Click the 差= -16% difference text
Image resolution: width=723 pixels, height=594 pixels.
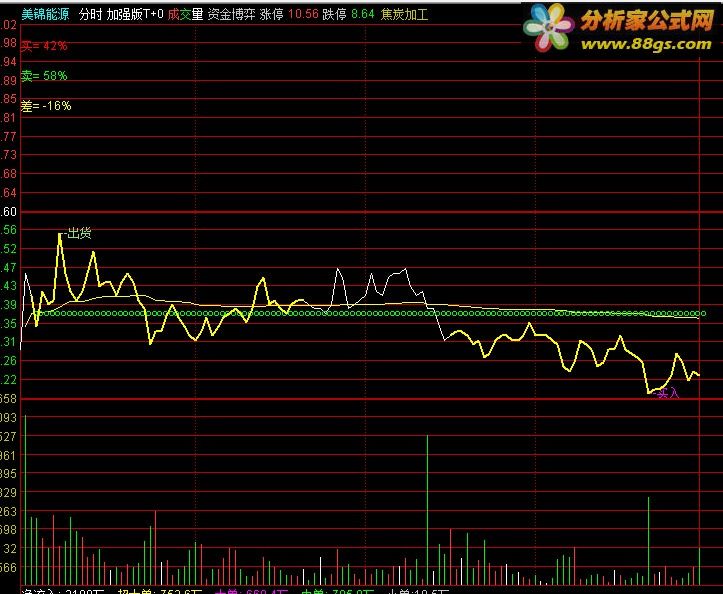(x=46, y=106)
